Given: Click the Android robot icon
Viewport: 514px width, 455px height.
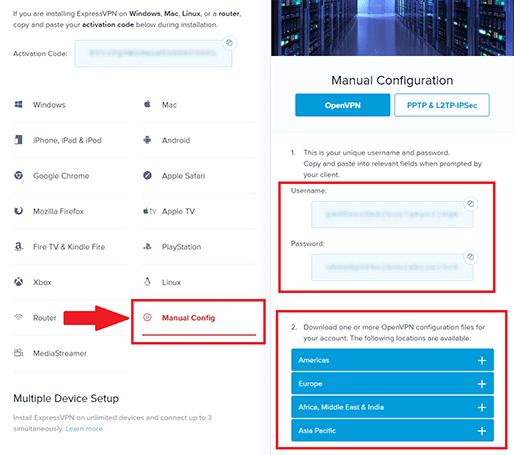Looking at the screenshot, I should click(147, 140).
